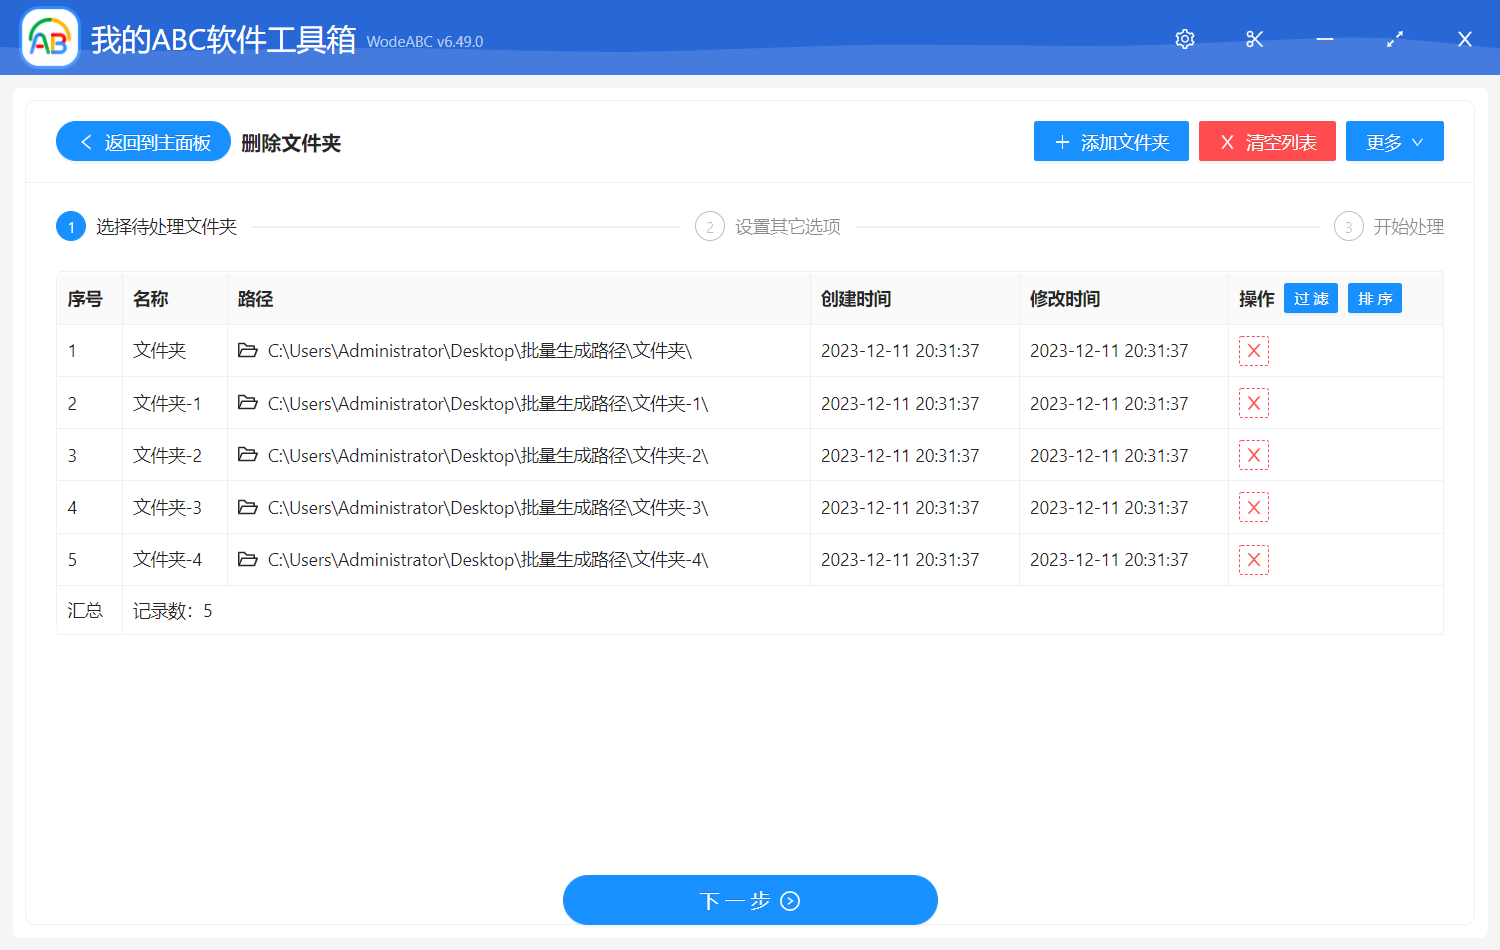
Task: Click the WodeABC app logo
Action: click(x=49, y=39)
